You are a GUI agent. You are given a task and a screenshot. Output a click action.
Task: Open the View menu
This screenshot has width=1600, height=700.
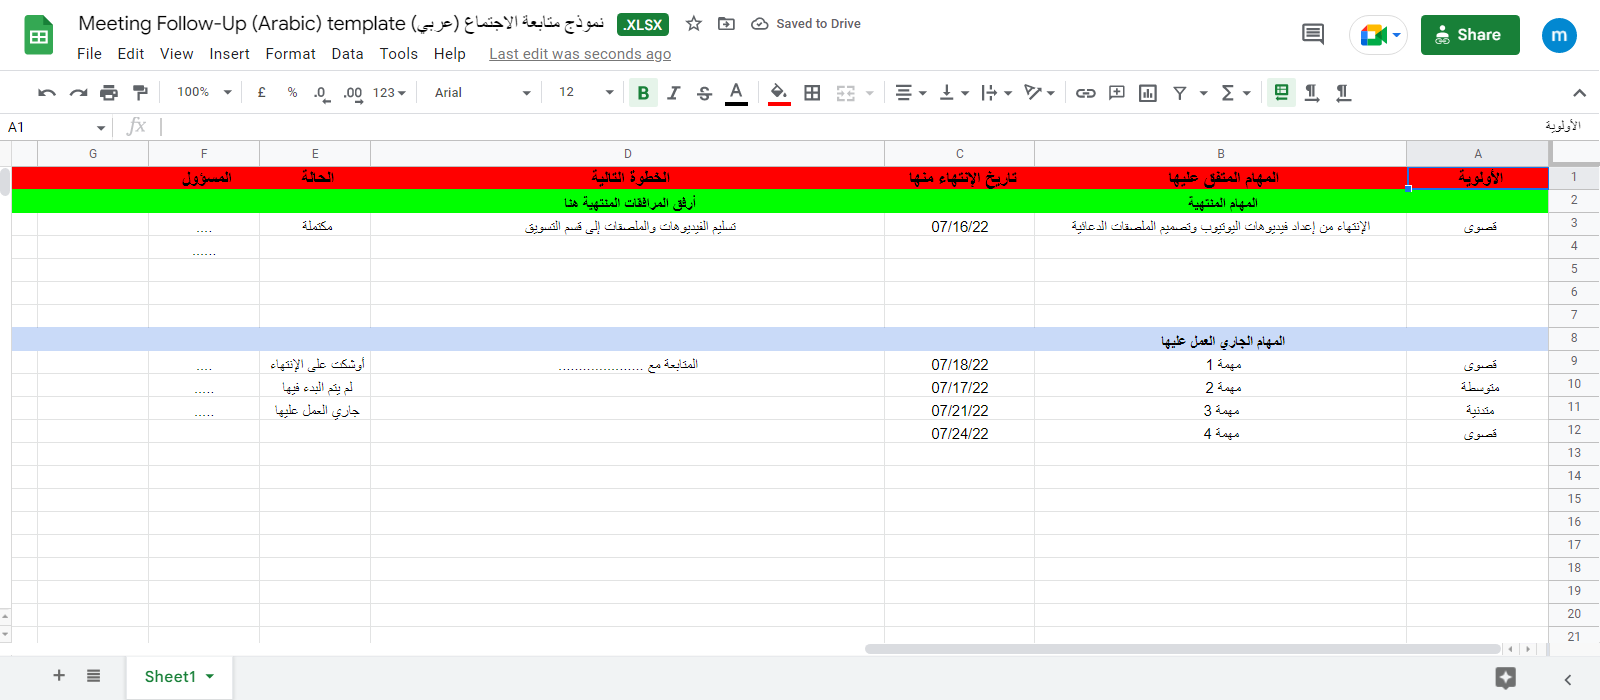[176, 54]
